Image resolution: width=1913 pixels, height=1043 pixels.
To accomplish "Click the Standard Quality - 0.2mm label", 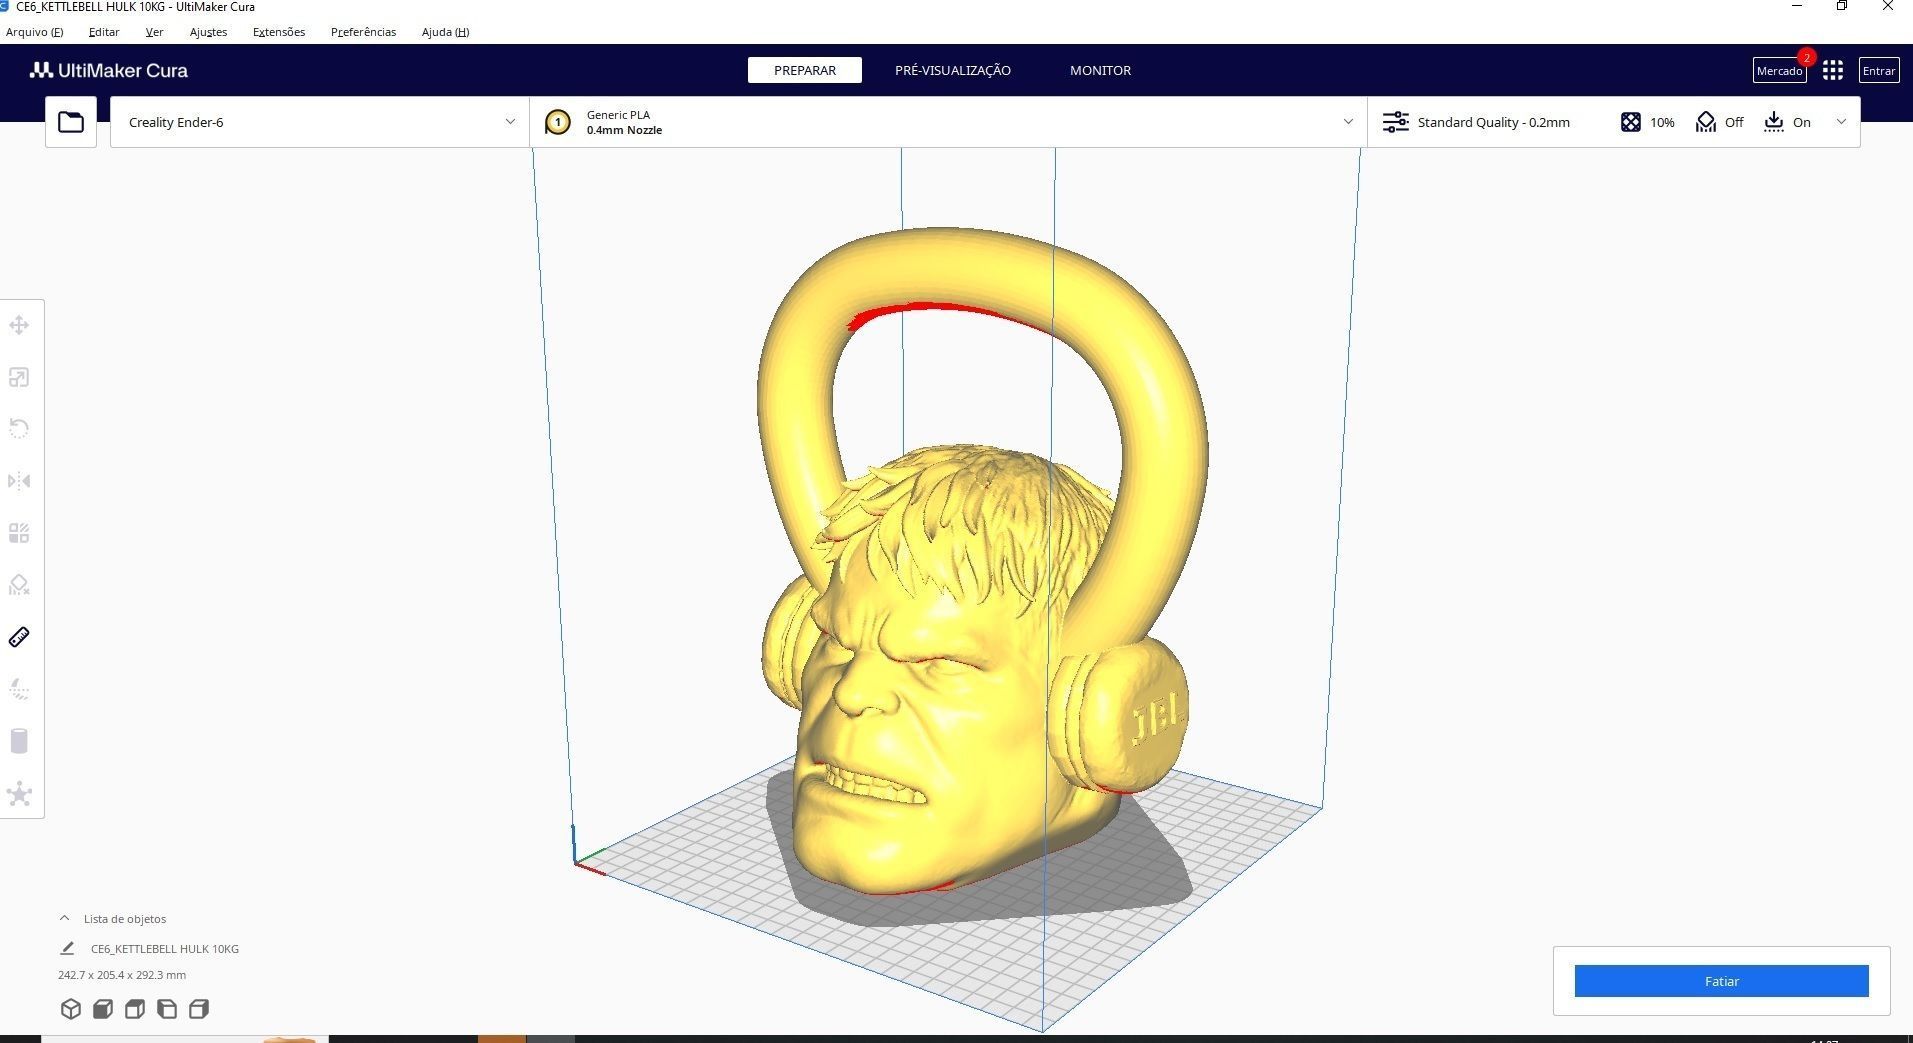I will [x=1493, y=122].
